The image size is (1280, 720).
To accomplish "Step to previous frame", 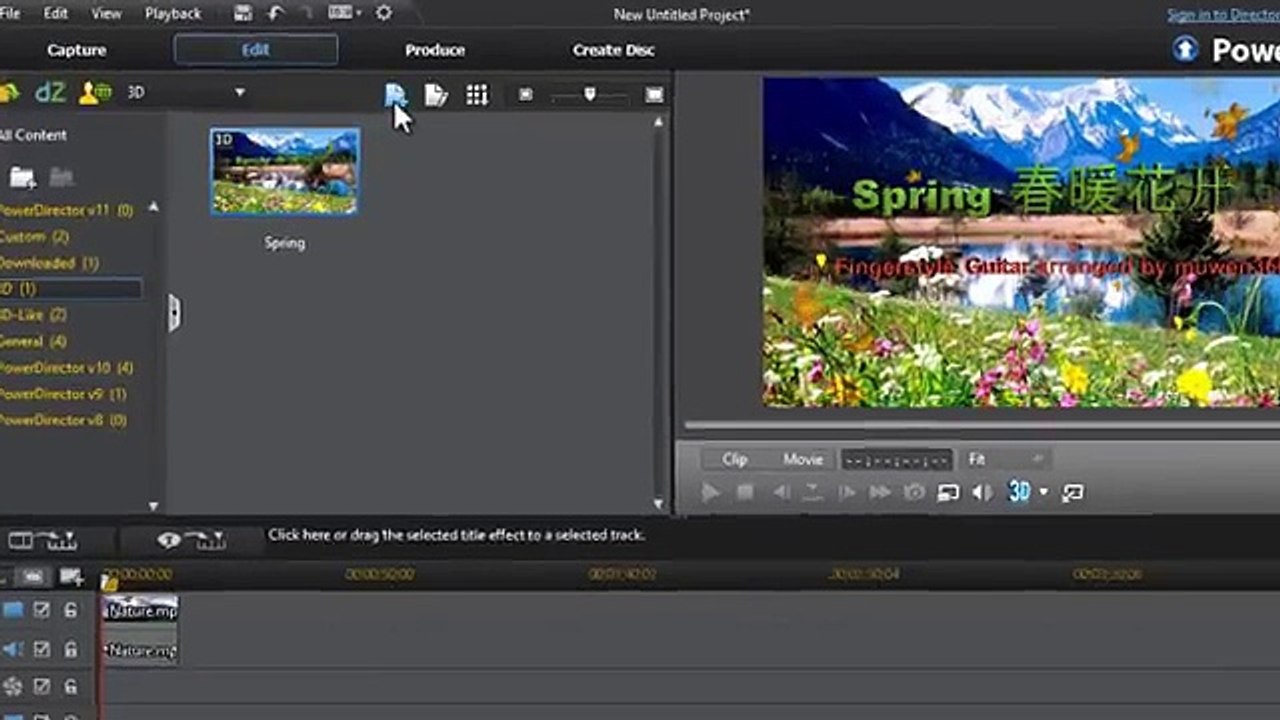I will [x=781, y=492].
